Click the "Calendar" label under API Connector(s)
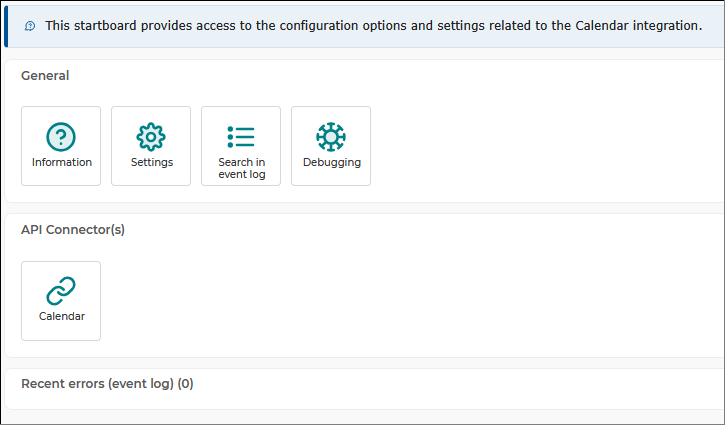The height and width of the screenshot is (425, 725). (61, 316)
